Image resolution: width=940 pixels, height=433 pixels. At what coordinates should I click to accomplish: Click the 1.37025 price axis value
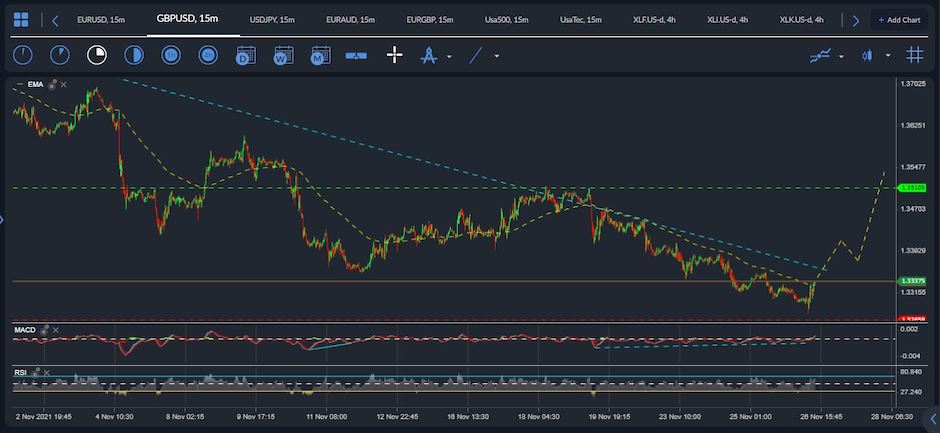click(x=914, y=84)
